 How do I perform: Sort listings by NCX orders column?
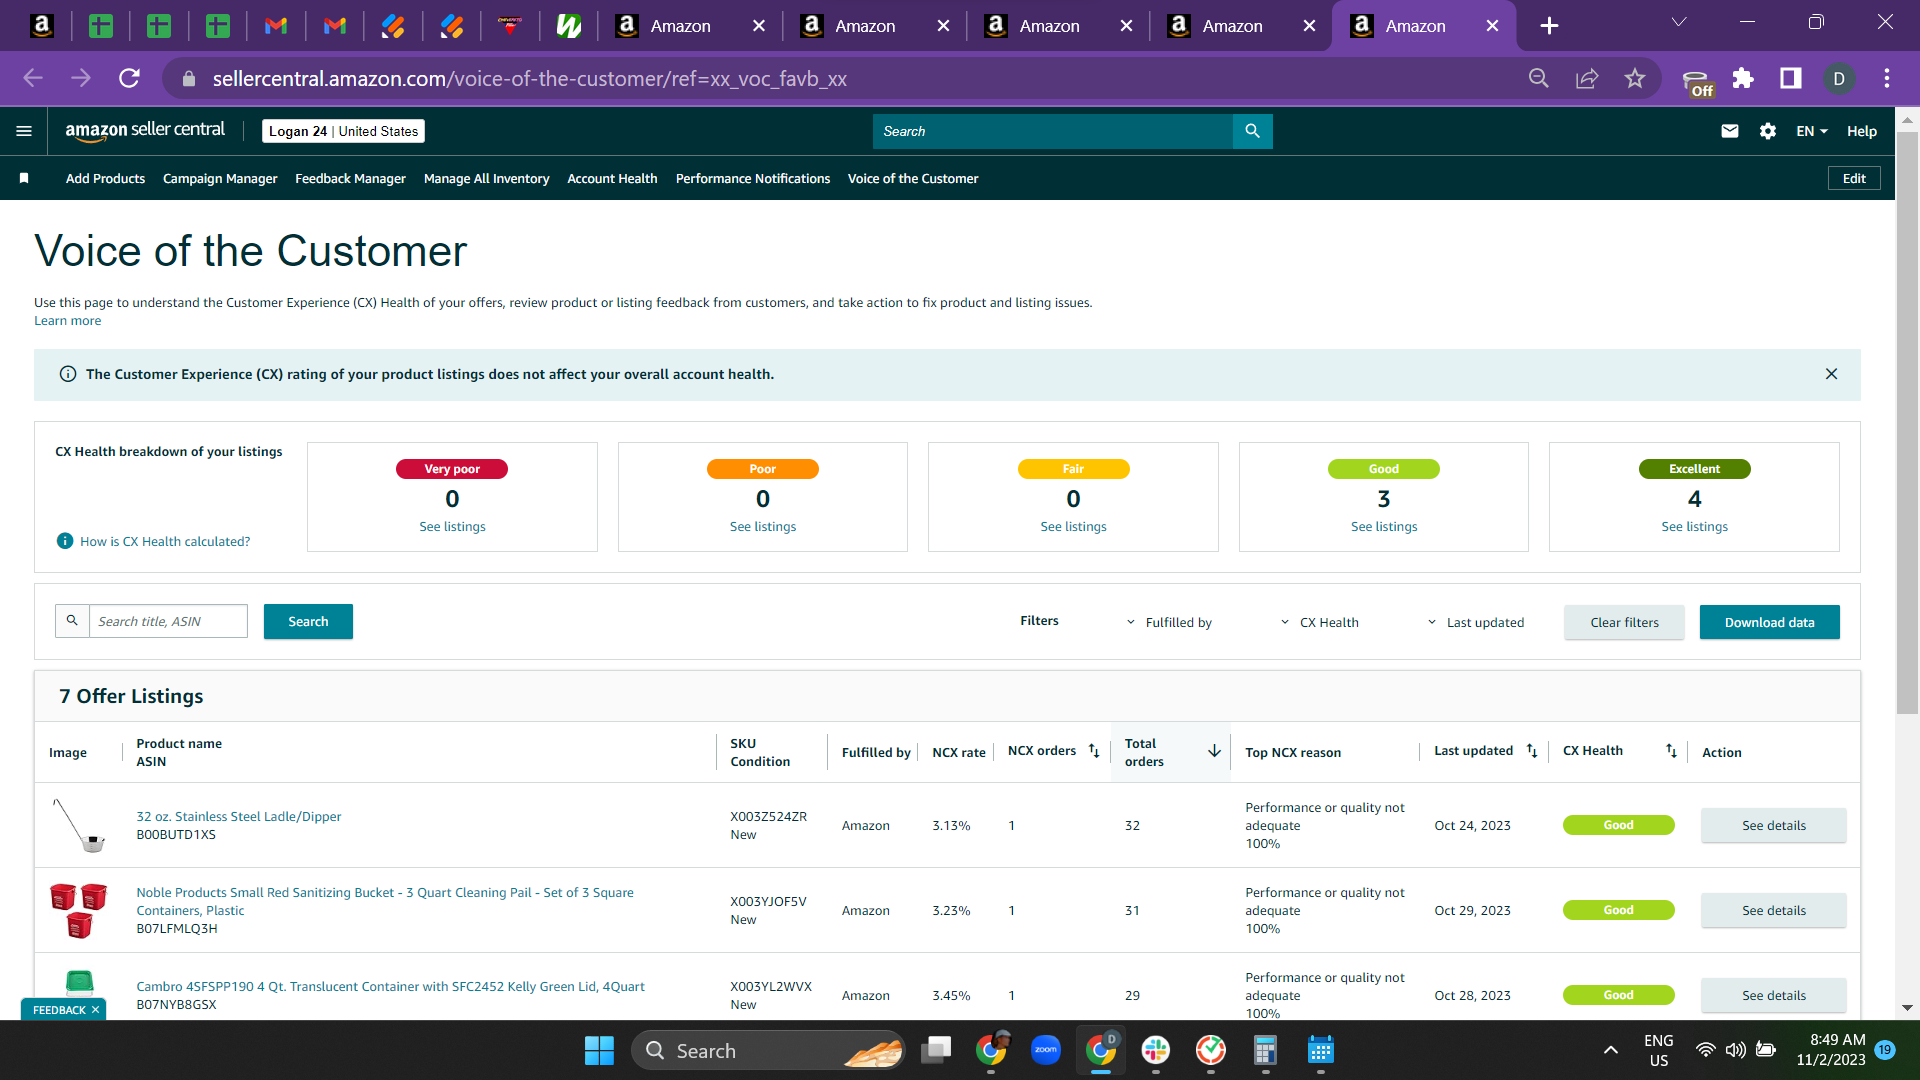coord(1093,751)
